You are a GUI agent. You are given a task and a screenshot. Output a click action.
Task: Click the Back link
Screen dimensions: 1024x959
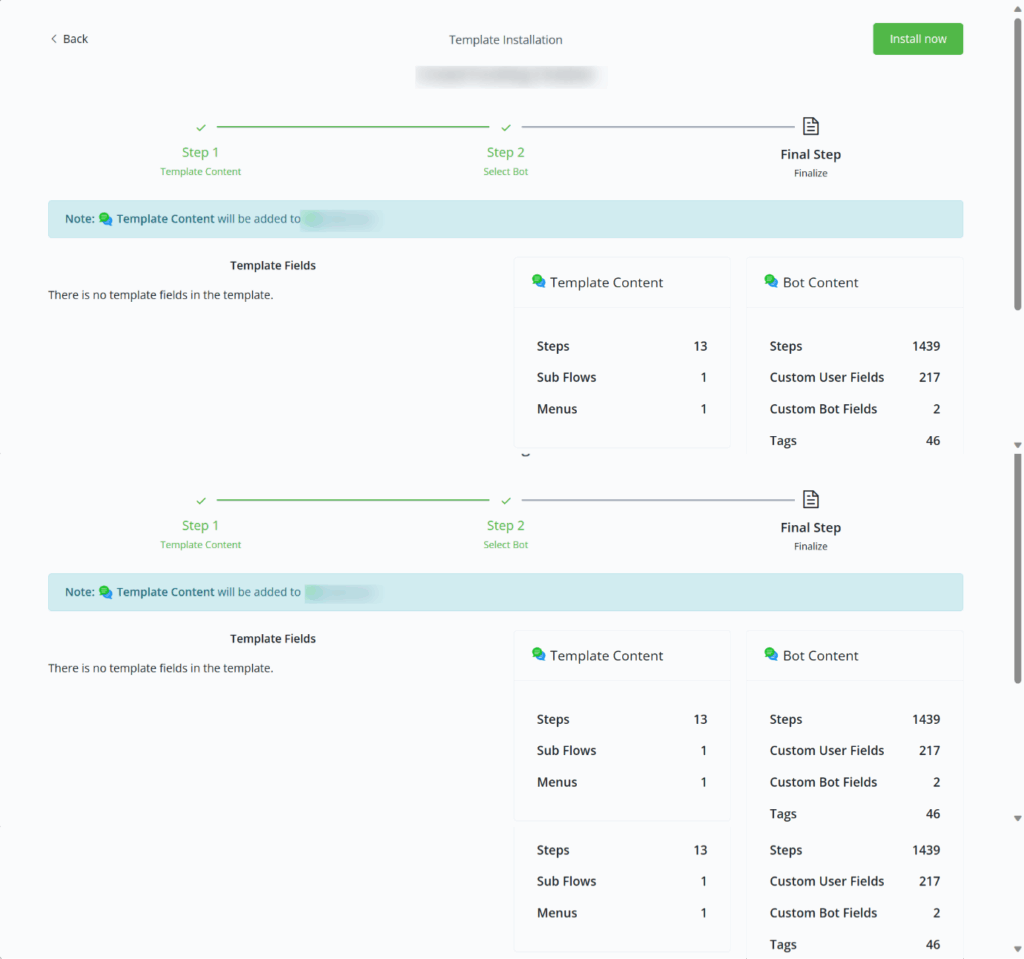pyautogui.click(x=75, y=39)
